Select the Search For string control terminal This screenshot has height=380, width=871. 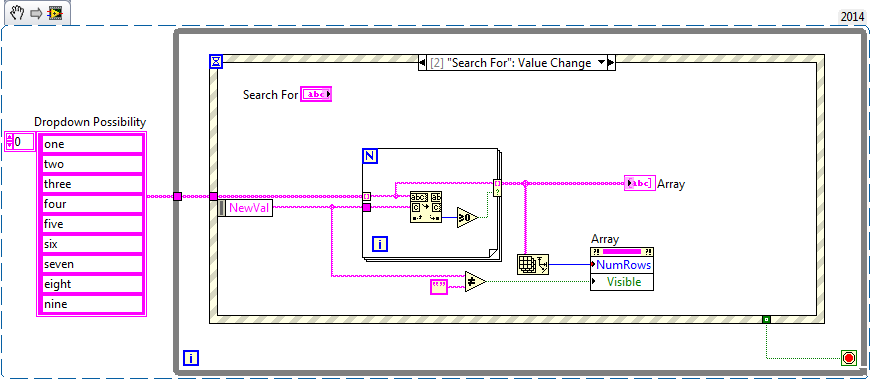coord(316,94)
